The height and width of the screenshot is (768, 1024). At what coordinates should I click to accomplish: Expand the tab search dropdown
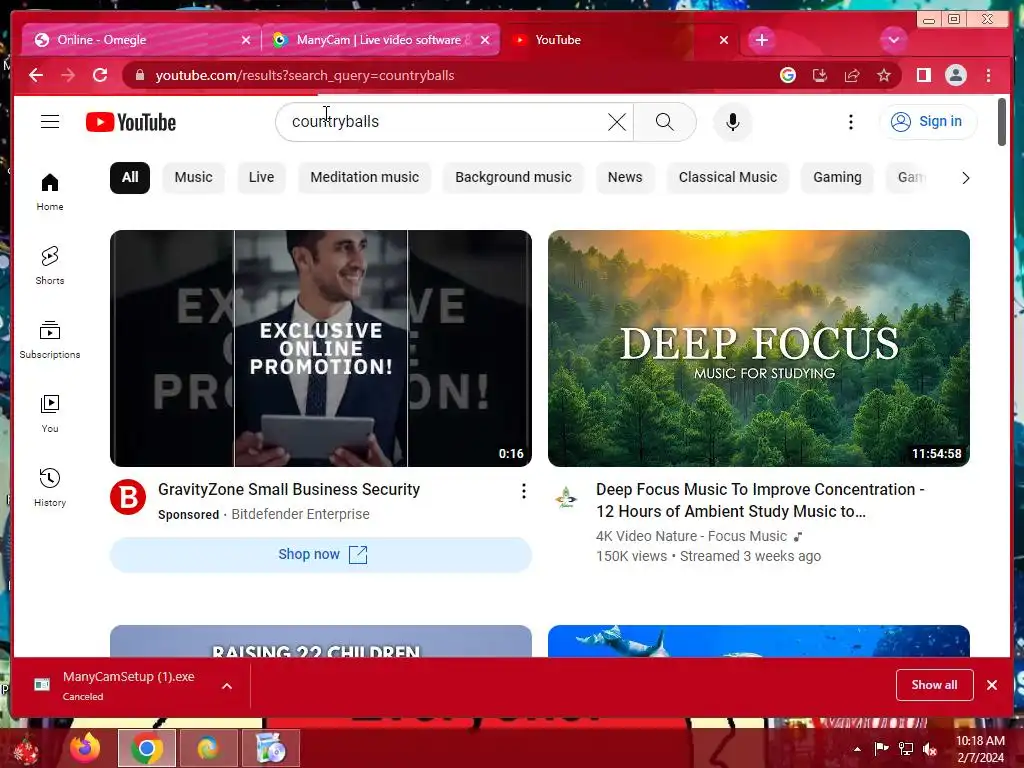tap(893, 40)
